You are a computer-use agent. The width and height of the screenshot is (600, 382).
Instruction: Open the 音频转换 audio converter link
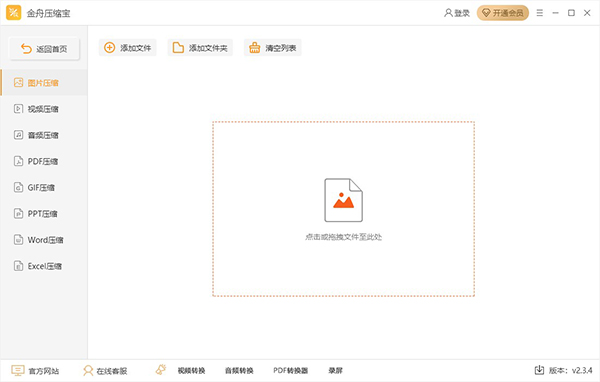[x=239, y=371]
